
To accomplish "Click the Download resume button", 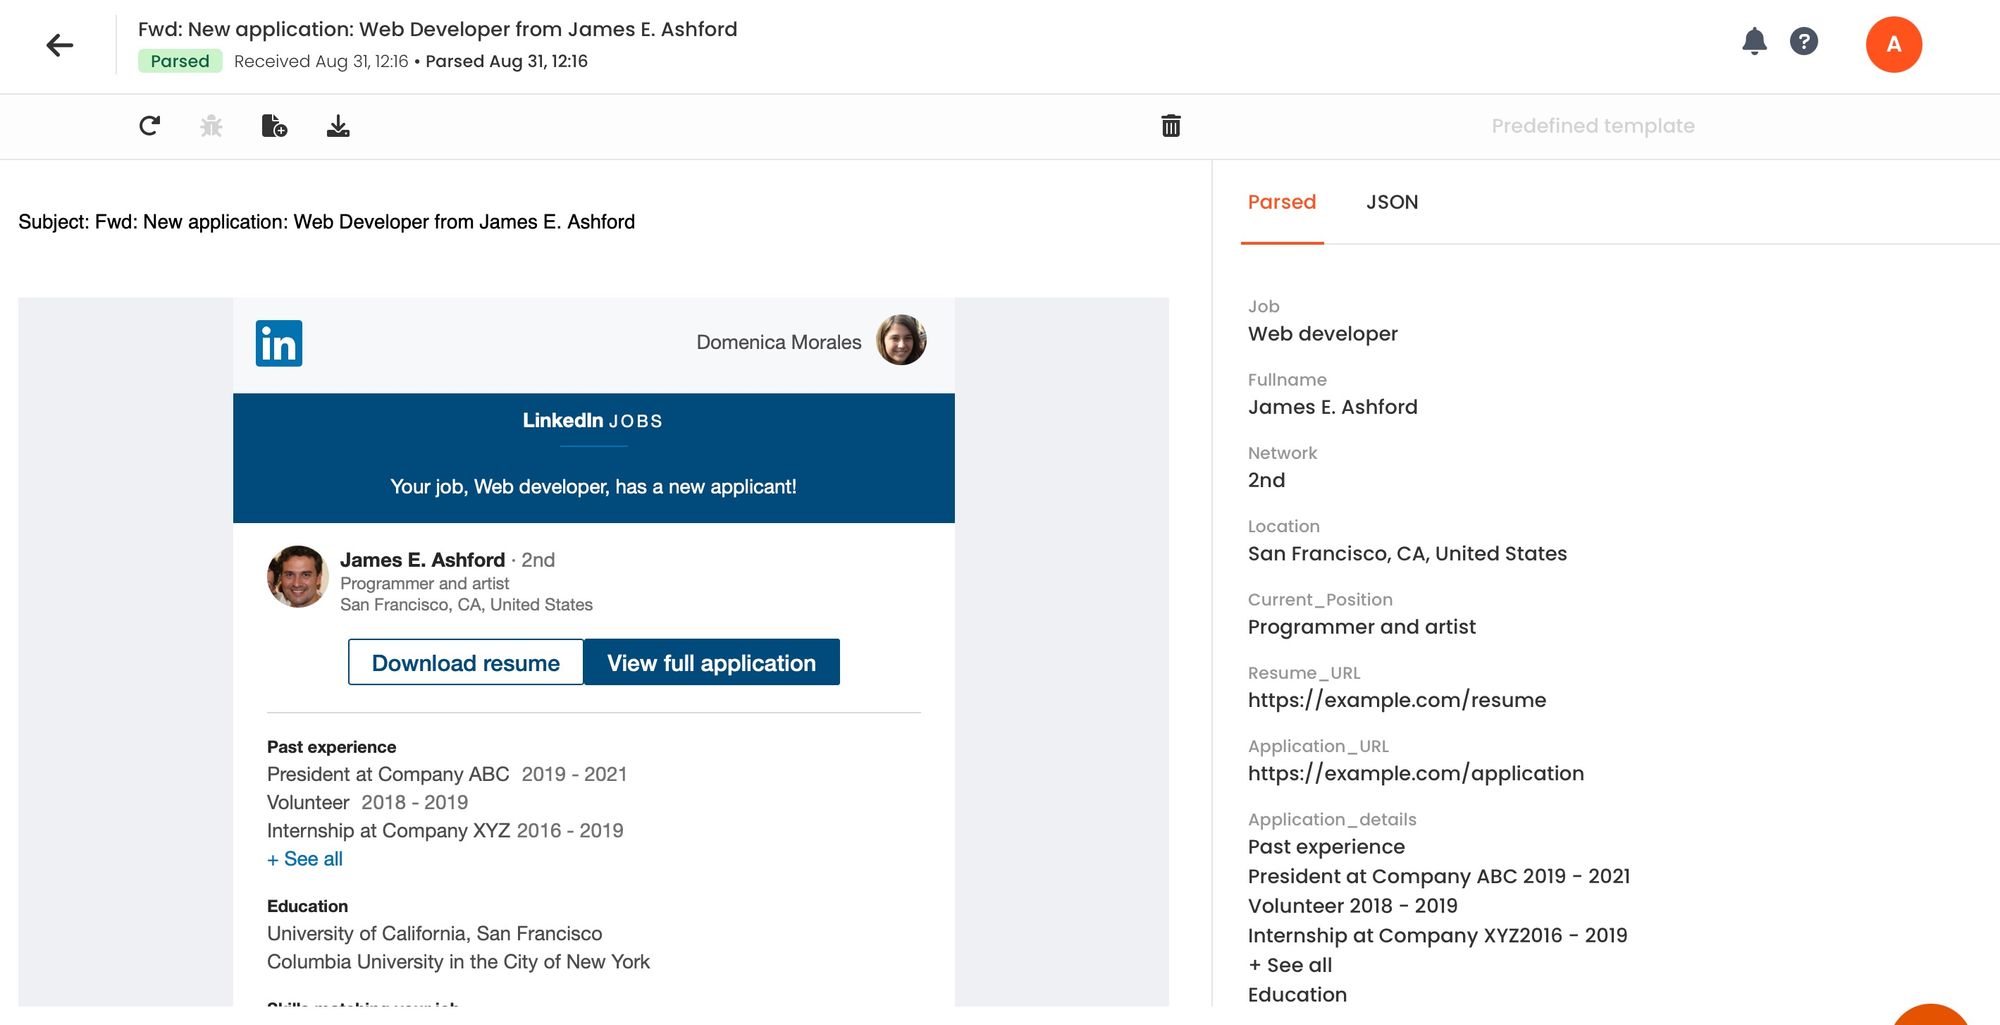I will click(465, 663).
